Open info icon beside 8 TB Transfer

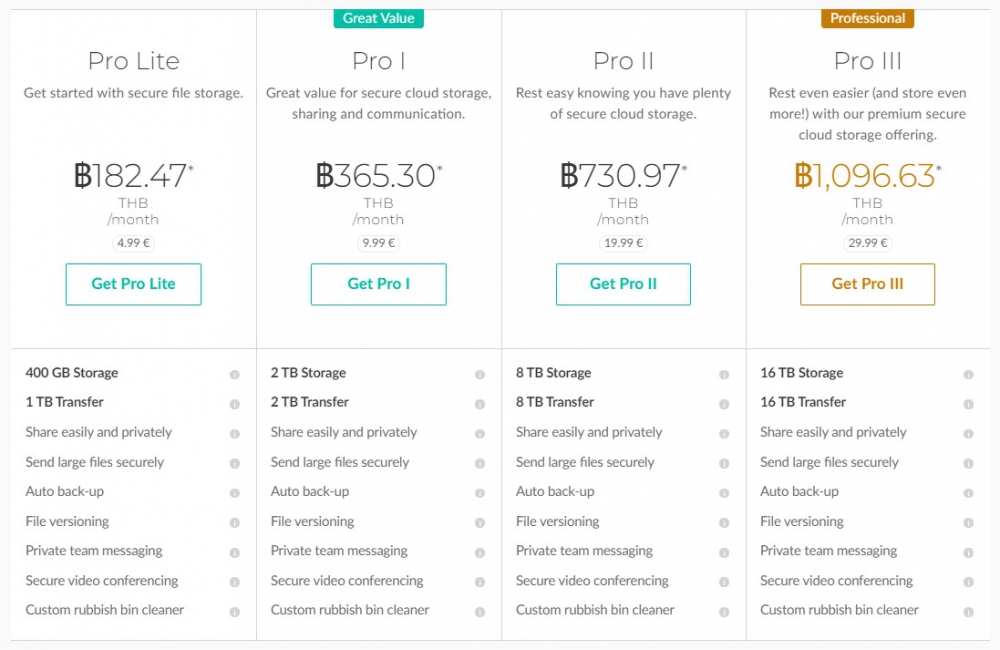point(724,404)
